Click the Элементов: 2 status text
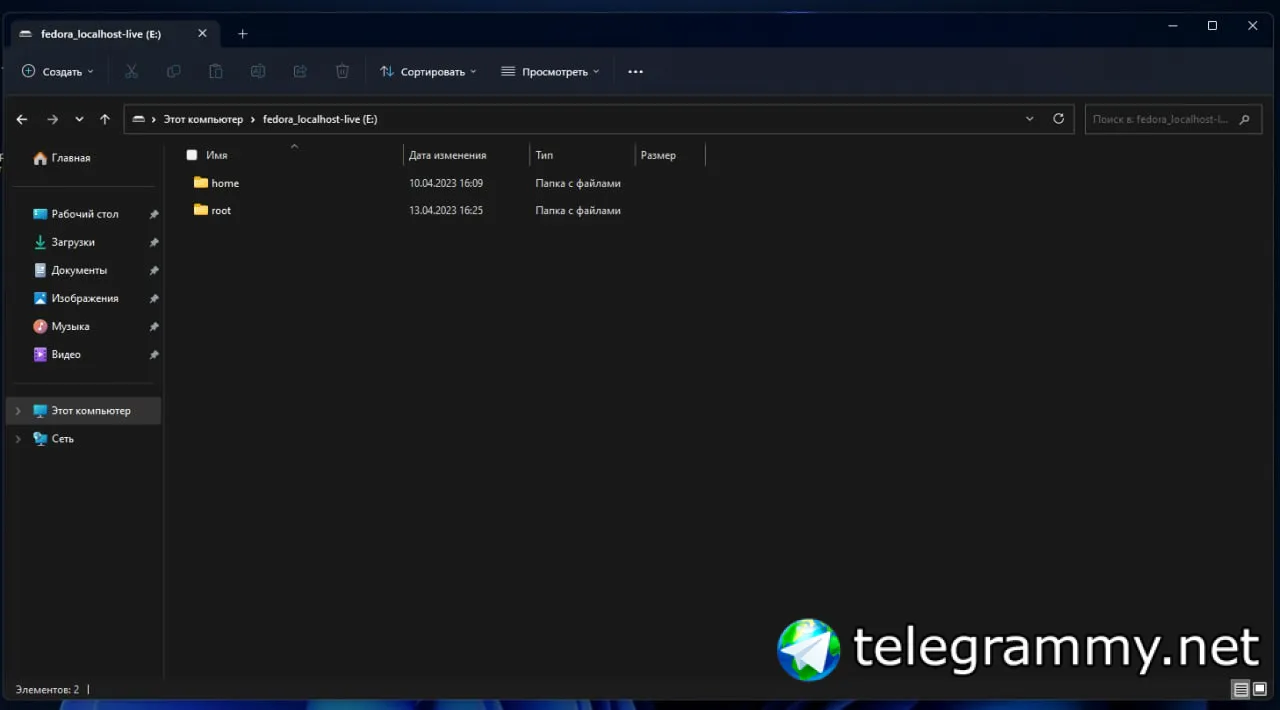1280x710 pixels. tap(47, 690)
